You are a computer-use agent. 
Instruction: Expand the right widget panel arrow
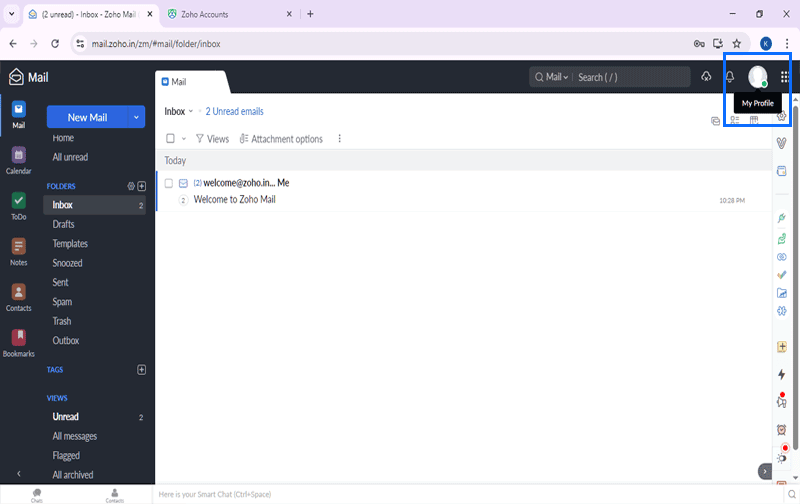[x=765, y=471]
